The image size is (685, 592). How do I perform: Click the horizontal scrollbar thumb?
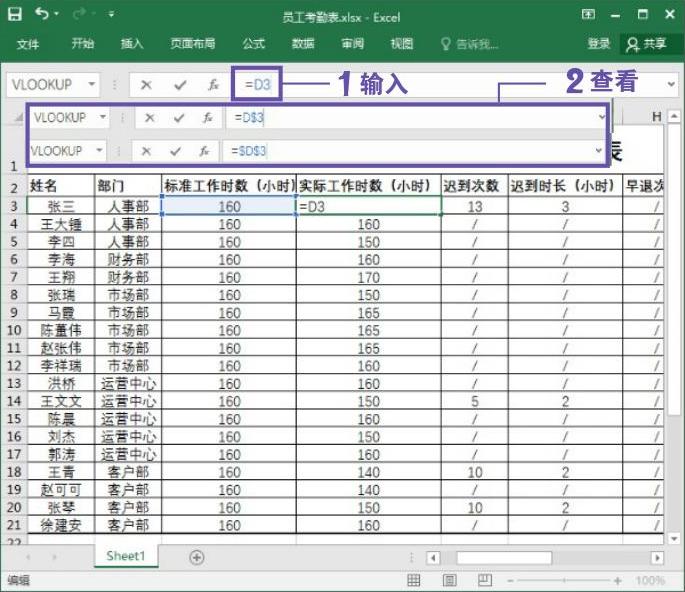click(504, 558)
